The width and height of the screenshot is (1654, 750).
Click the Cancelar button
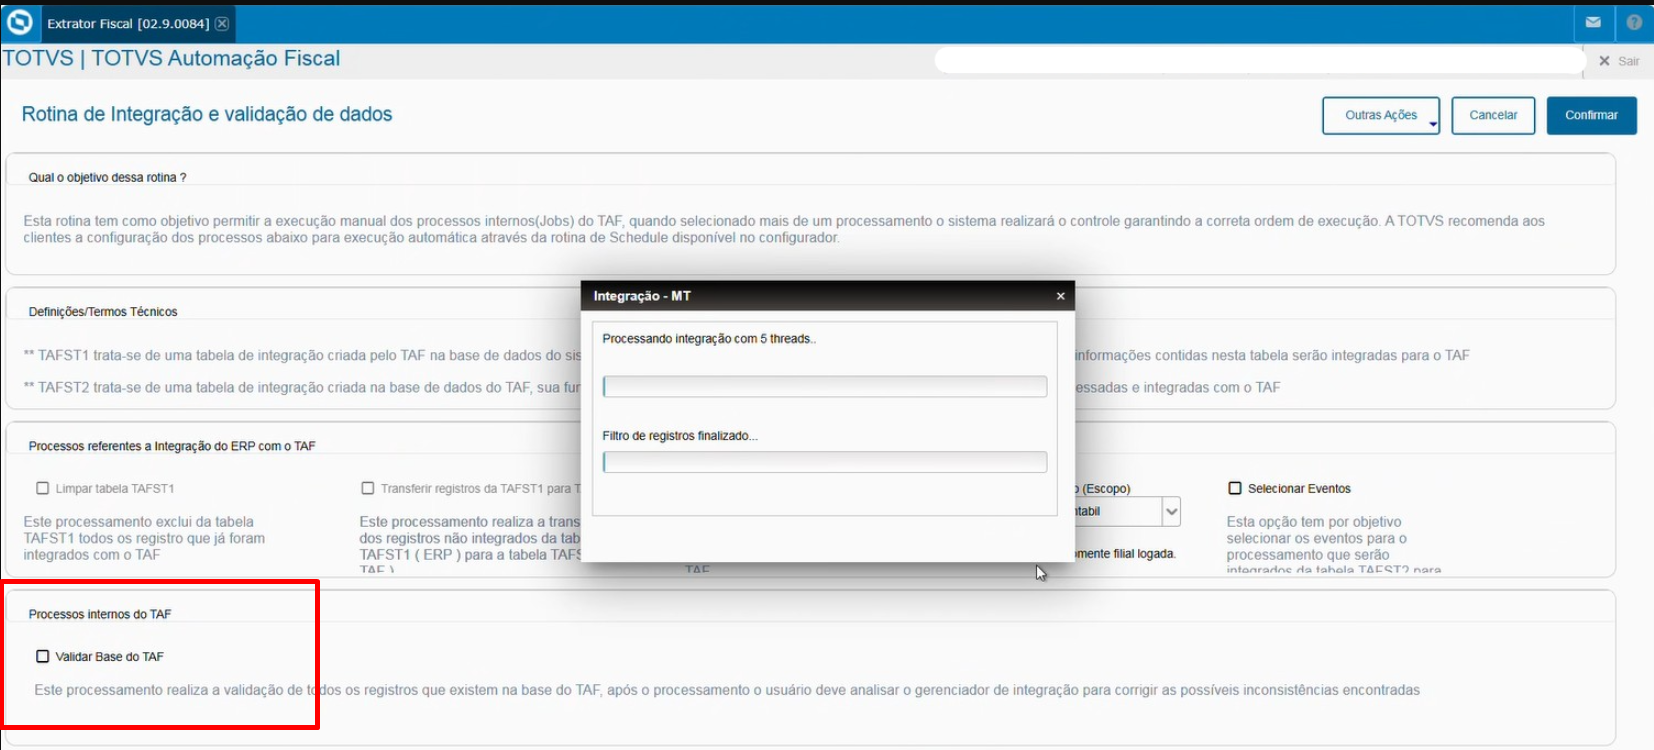click(1493, 115)
